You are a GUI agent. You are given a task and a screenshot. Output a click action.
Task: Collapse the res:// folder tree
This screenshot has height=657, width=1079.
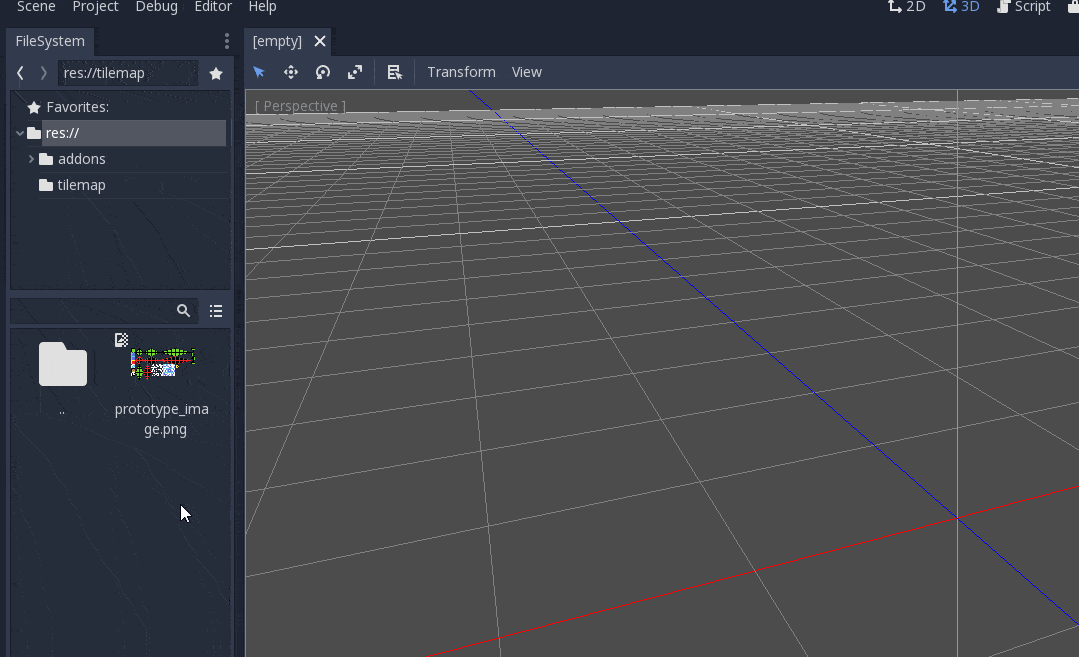[19, 132]
